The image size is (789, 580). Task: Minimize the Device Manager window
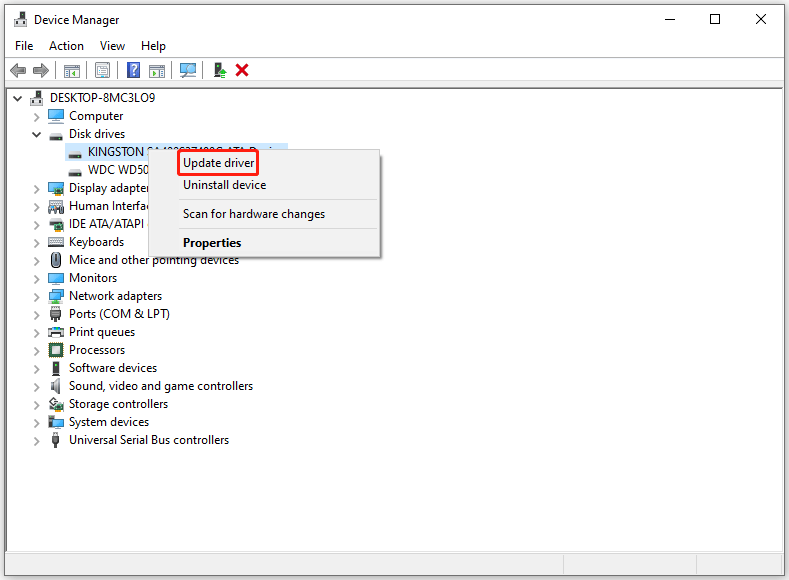coord(670,20)
